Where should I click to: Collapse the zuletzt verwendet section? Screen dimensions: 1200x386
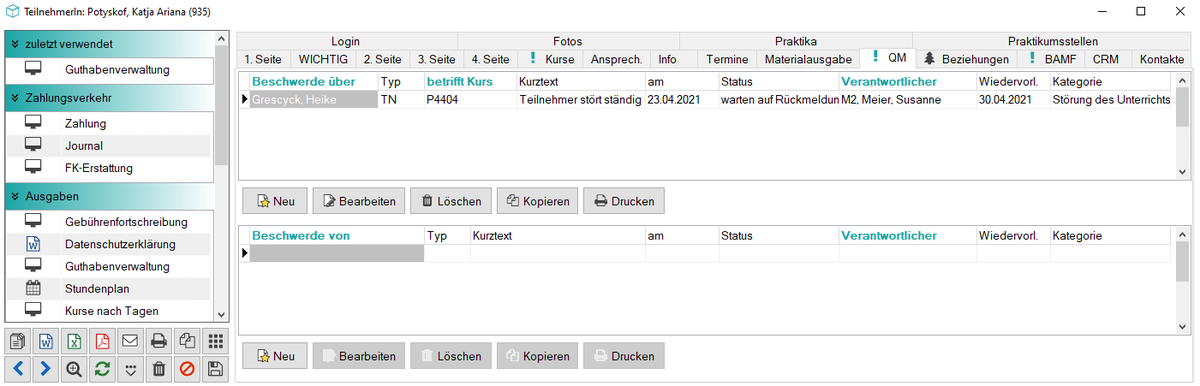click(109, 44)
